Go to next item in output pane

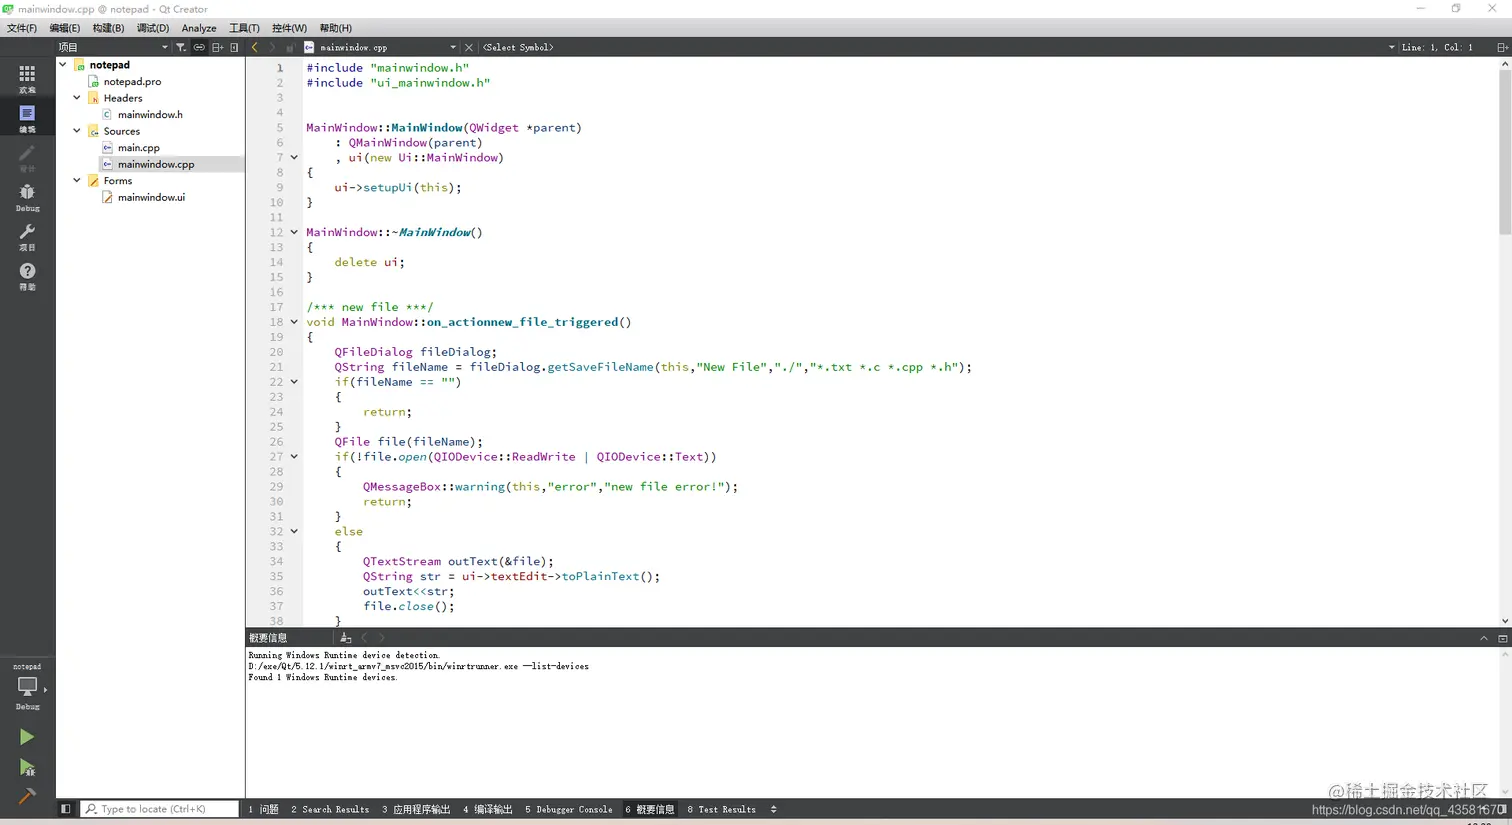point(381,638)
